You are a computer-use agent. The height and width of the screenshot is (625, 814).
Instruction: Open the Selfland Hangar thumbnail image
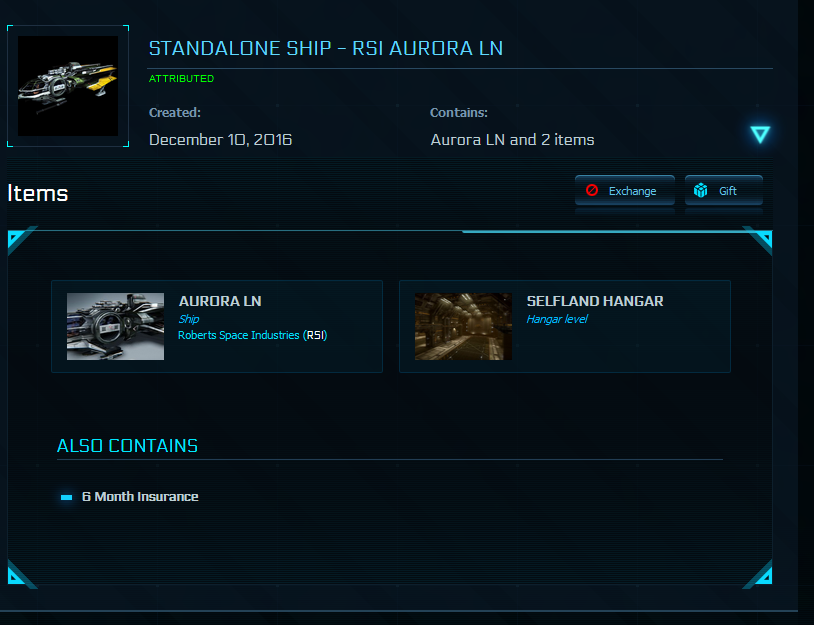click(x=463, y=327)
